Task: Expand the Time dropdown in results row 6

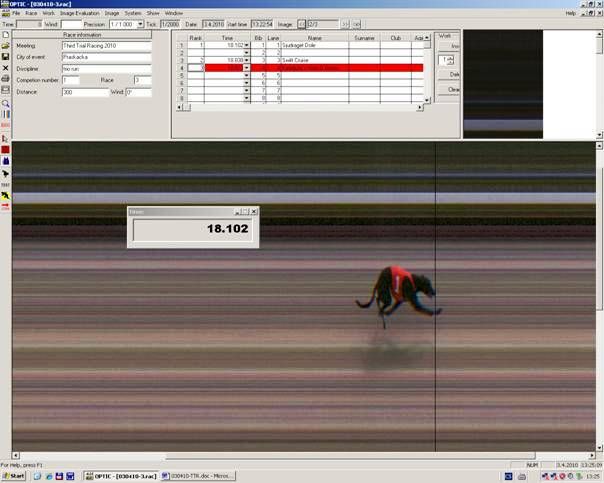Action: (x=247, y=83)
